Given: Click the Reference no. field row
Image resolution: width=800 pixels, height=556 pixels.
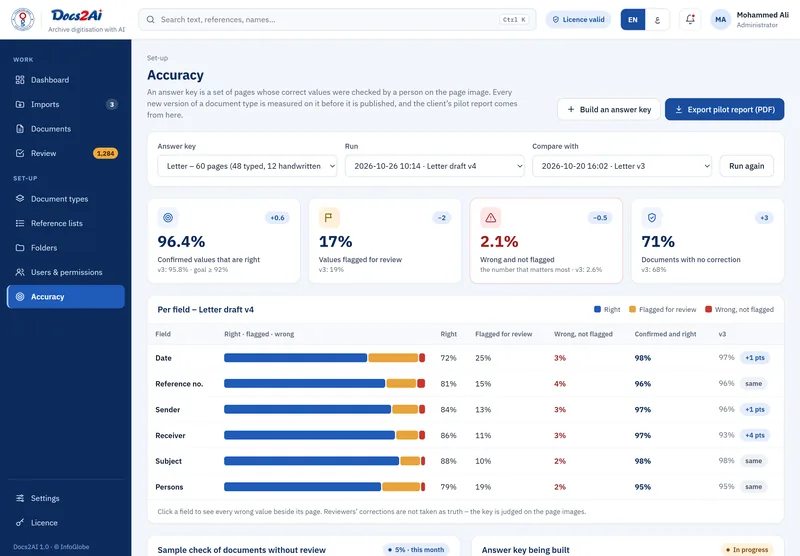Looking at the screenshot, I should (465, 384).
